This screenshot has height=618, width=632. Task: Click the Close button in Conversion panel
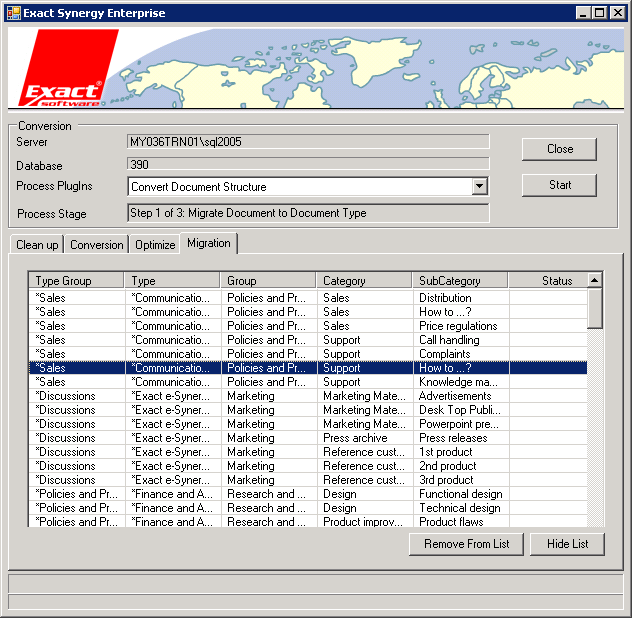point(559,149)
